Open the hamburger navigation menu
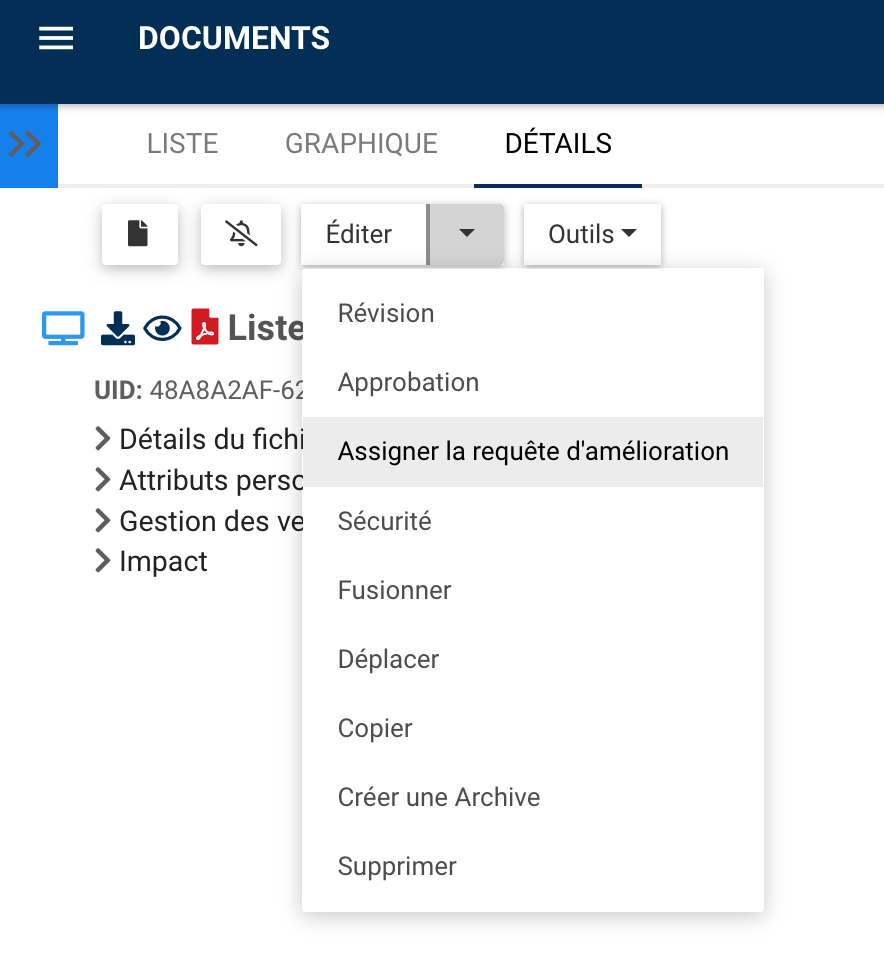 (x=56, y=39)
